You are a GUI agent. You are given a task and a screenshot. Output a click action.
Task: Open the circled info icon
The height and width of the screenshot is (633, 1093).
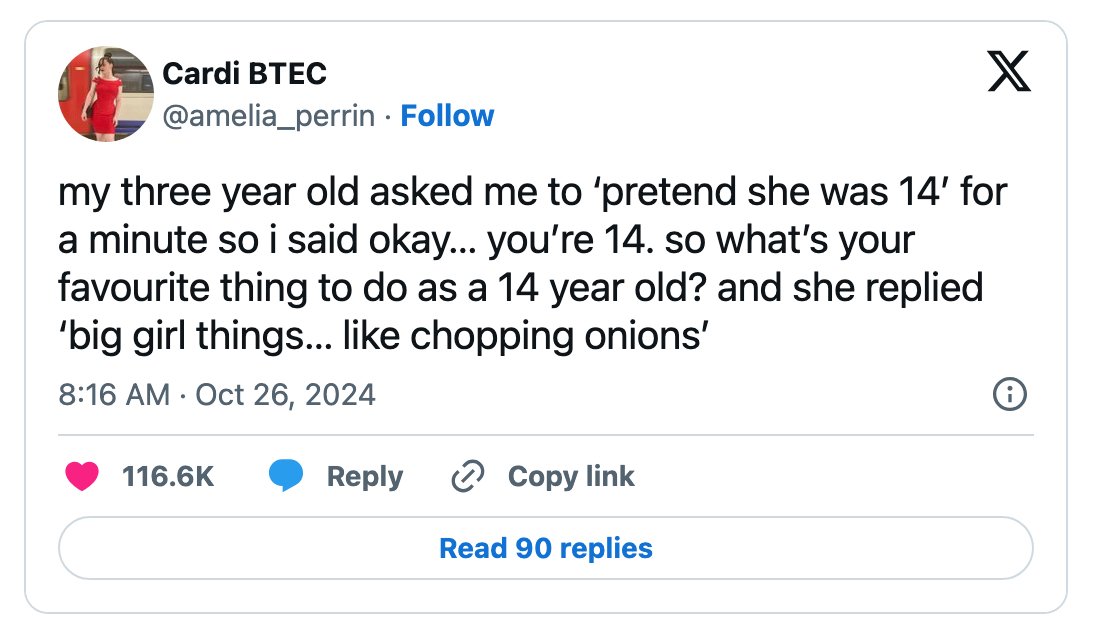point(1009,394)
